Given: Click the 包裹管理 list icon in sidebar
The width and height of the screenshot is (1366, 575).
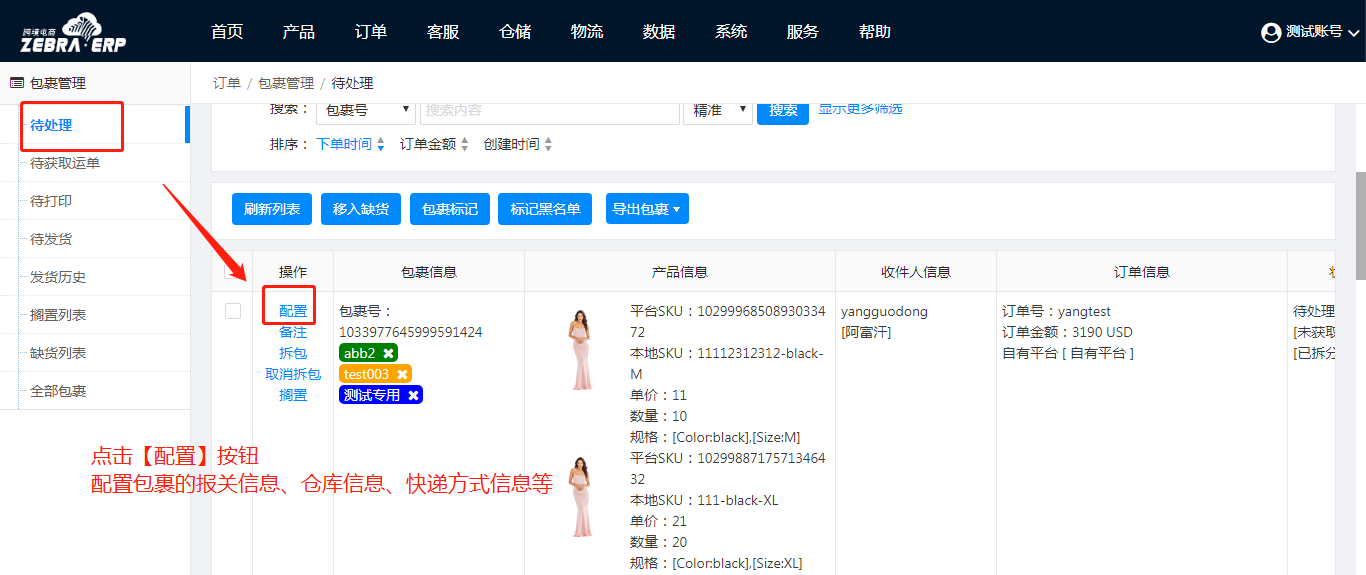Looking at the screenshot, I should click(17, 83).
